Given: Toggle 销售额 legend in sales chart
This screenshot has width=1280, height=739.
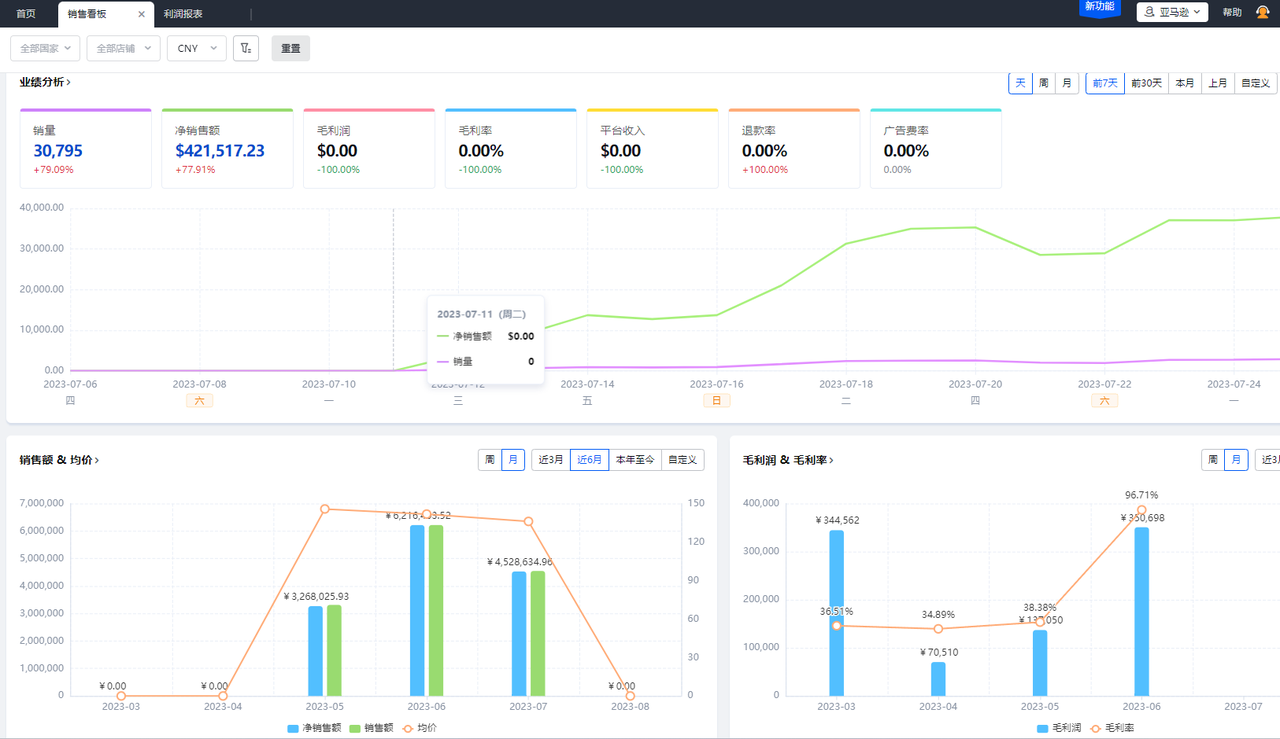Looking at the screenshot, I should [370, 728].
